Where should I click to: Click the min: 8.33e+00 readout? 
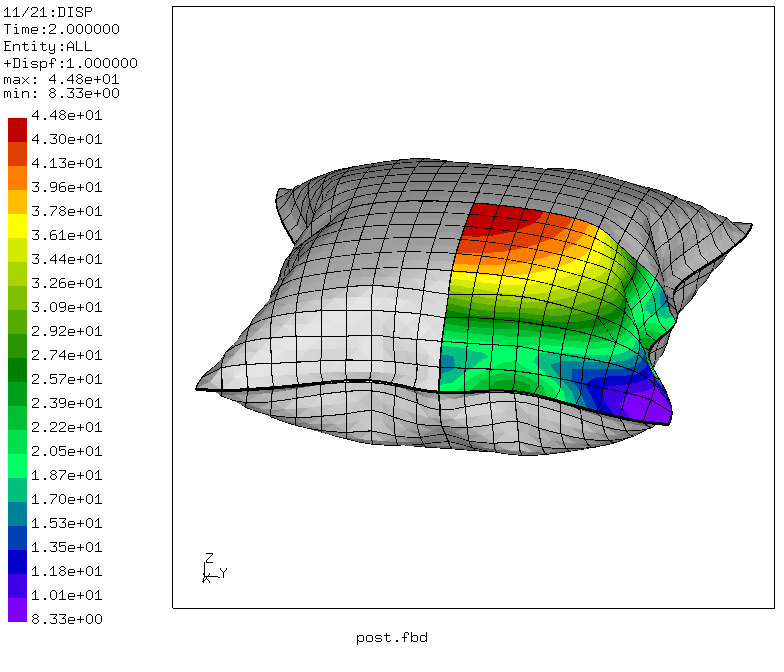point(62,94)
